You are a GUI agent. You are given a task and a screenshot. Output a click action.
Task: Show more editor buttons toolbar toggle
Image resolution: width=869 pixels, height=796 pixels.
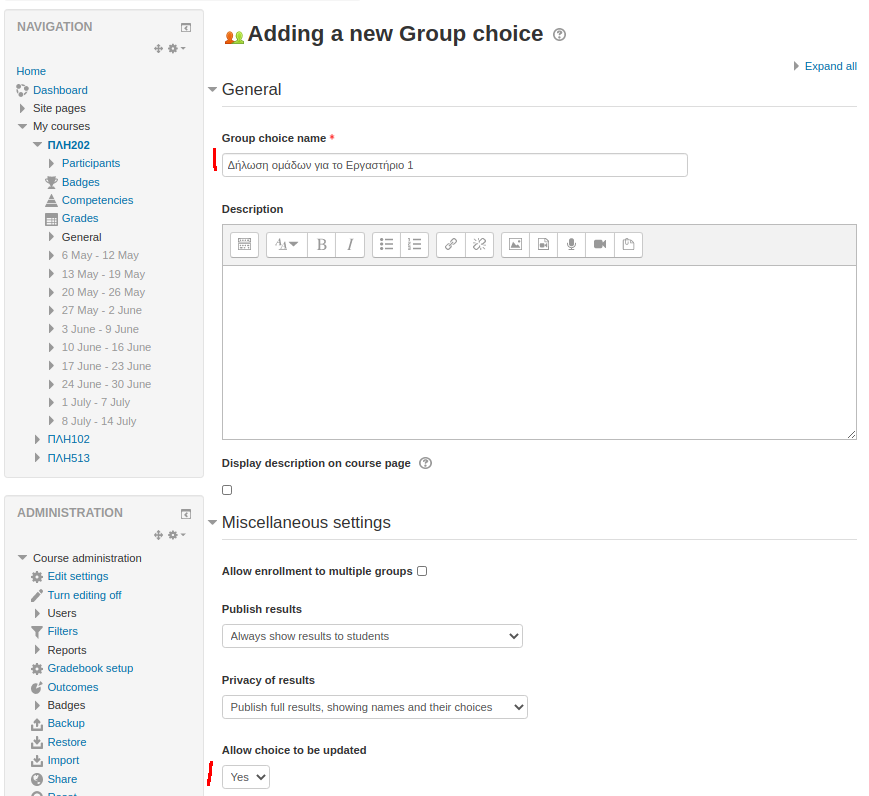[244, 245]
